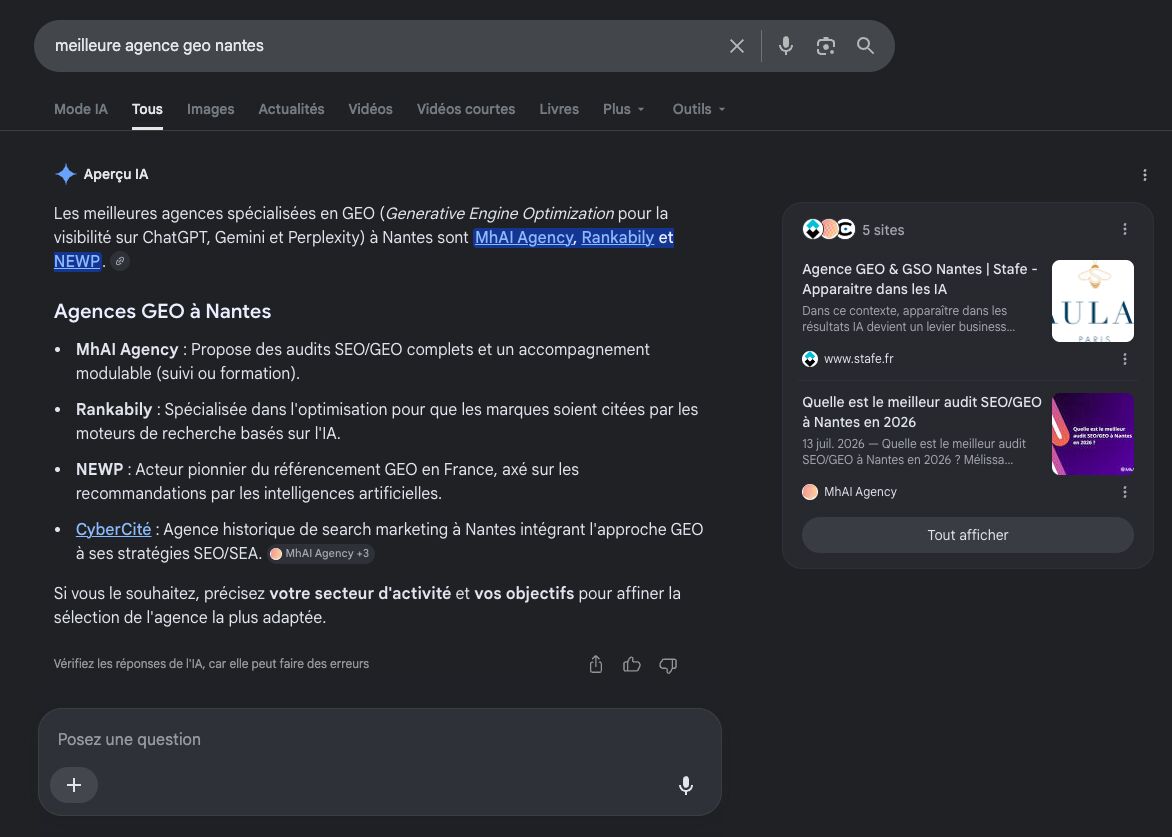Switch to Images tab

211,109
